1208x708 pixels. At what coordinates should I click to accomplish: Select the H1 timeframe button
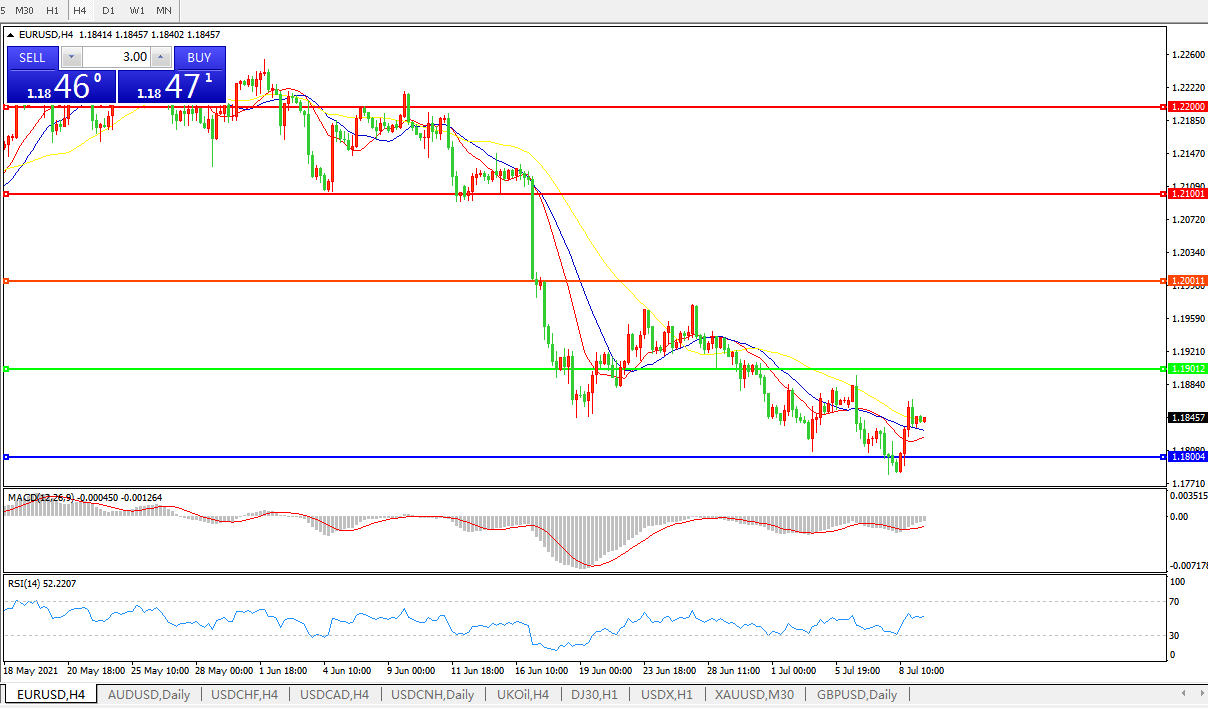click(x=52, y=10)
